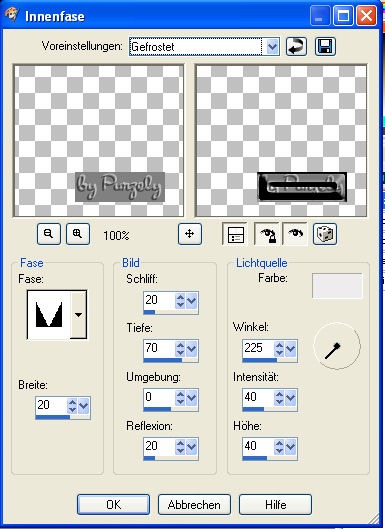Click the Paint Shop Pro icon in title bar

pos(12,15)
